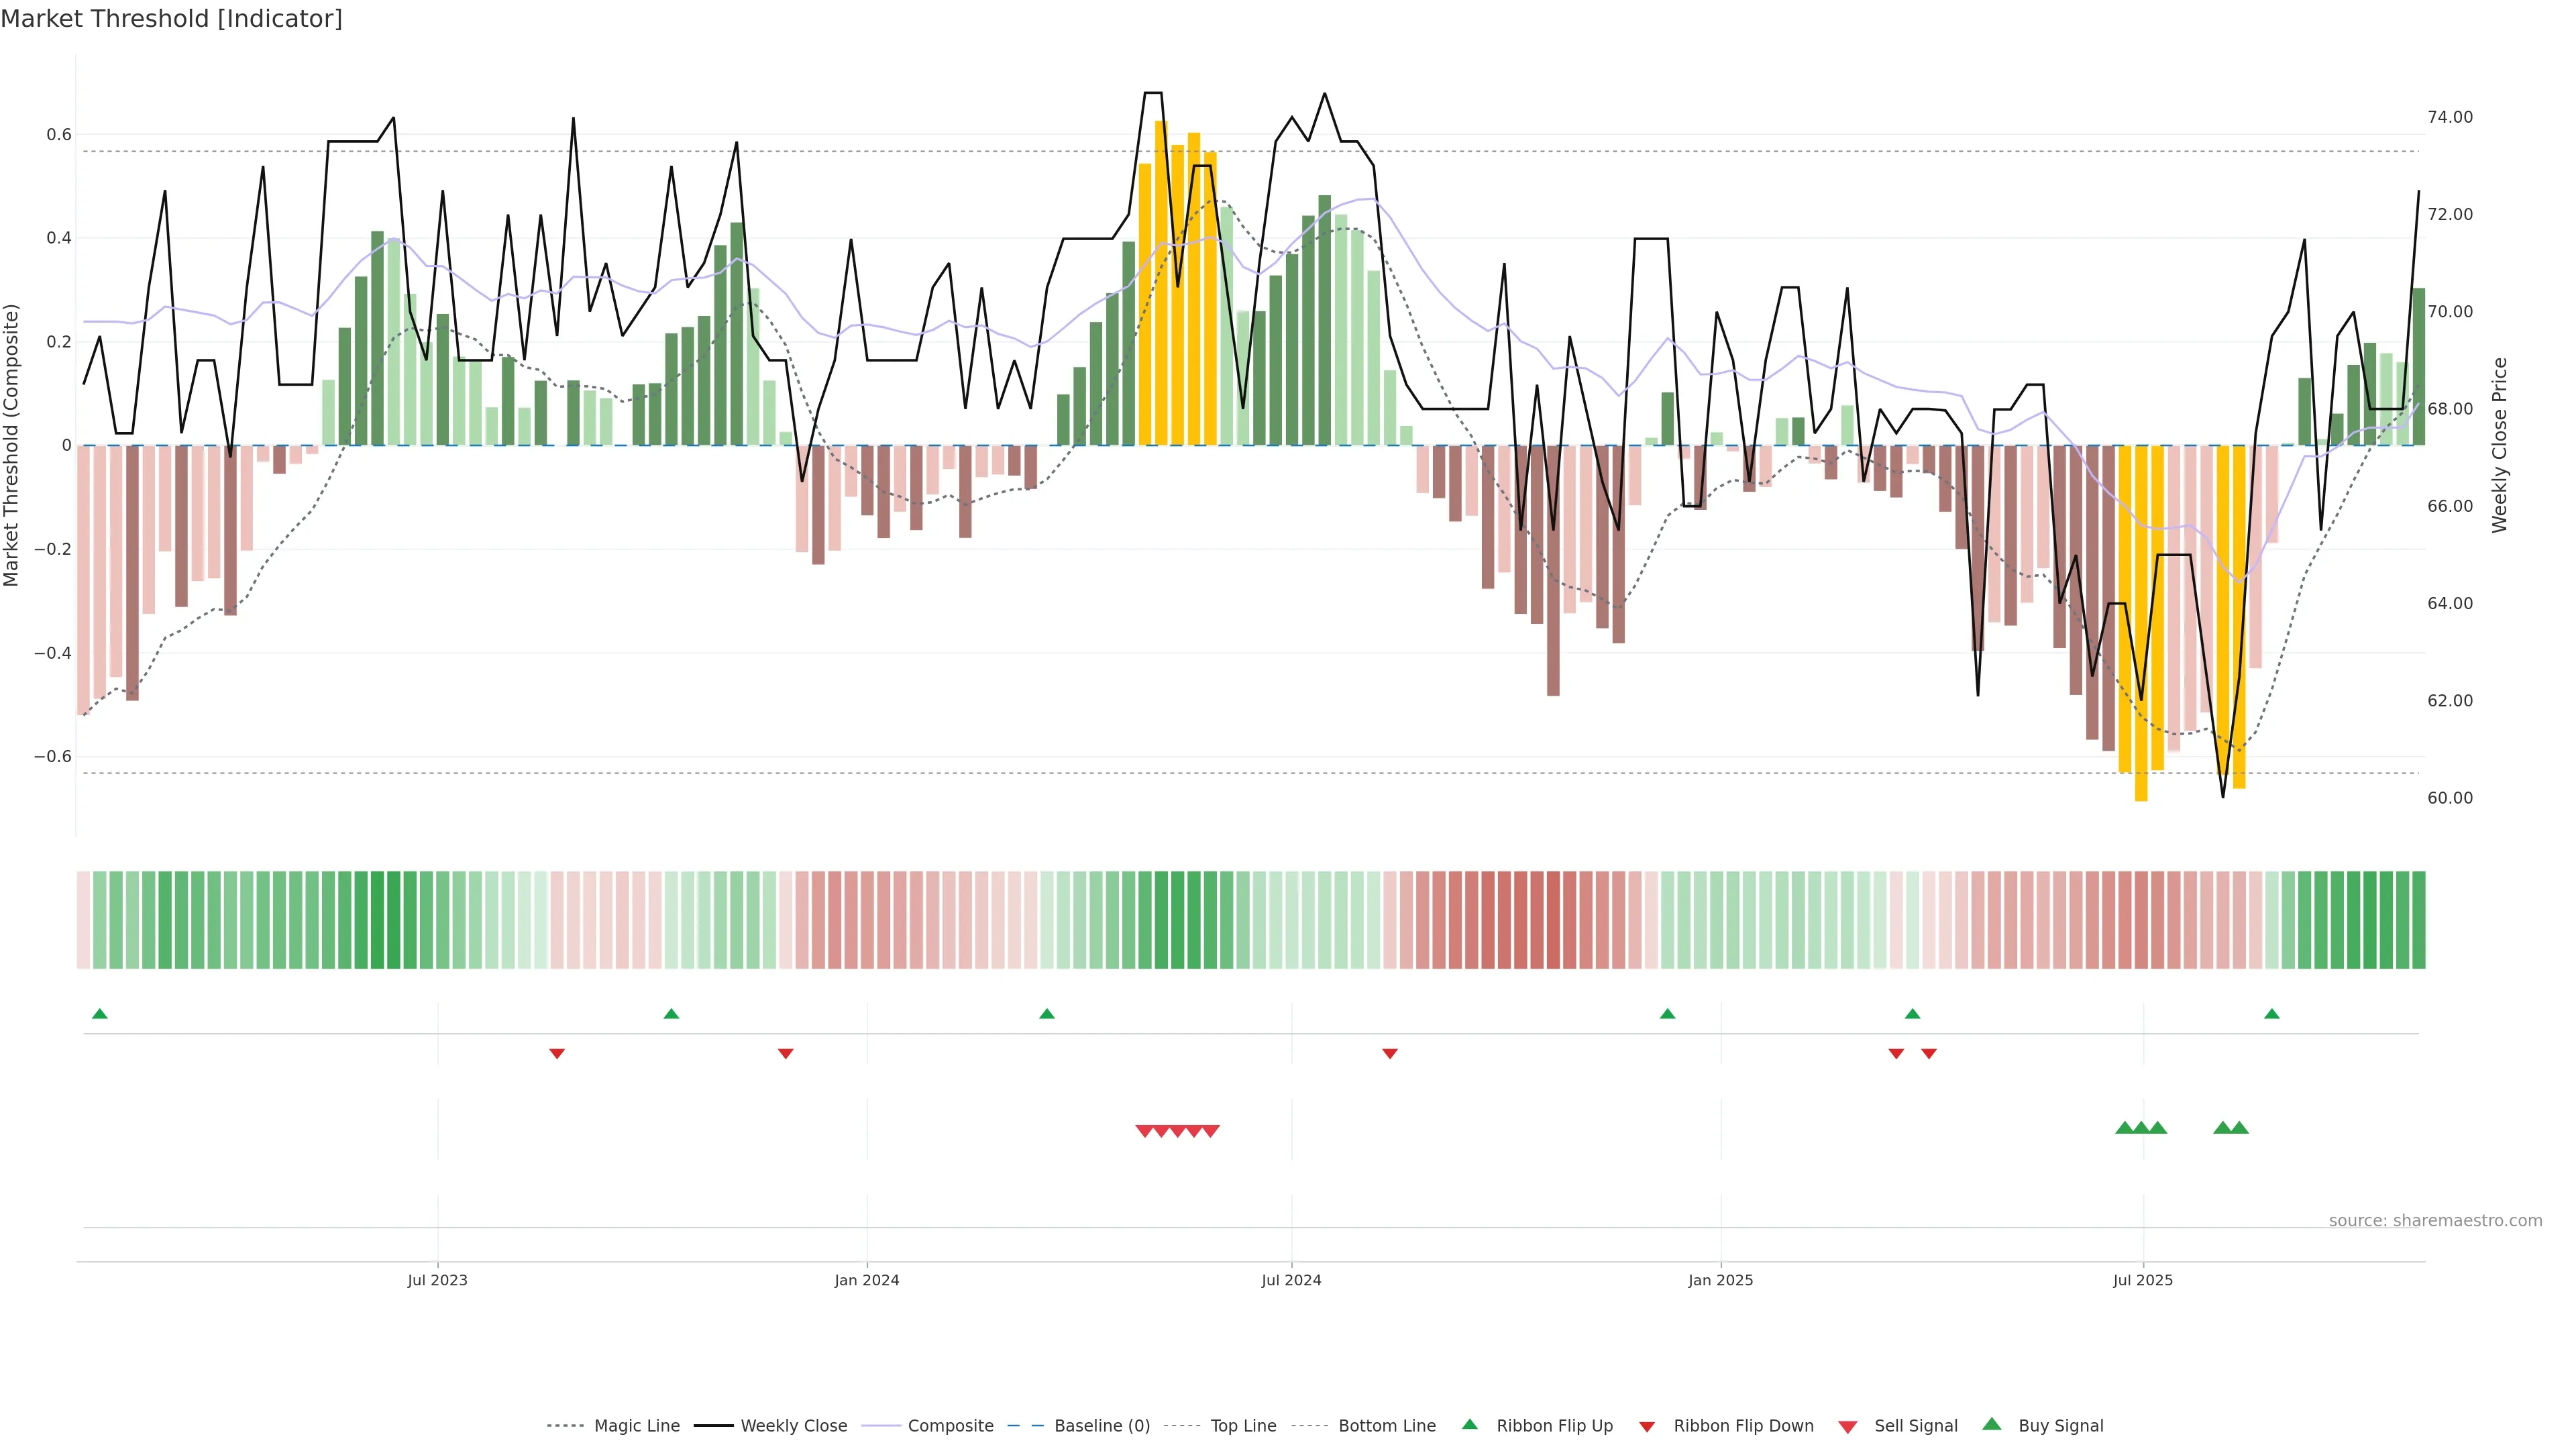Click the first ribbon flip down marker
Viewport: 2576px width, 1449px height.
(x=557, y=1054)
